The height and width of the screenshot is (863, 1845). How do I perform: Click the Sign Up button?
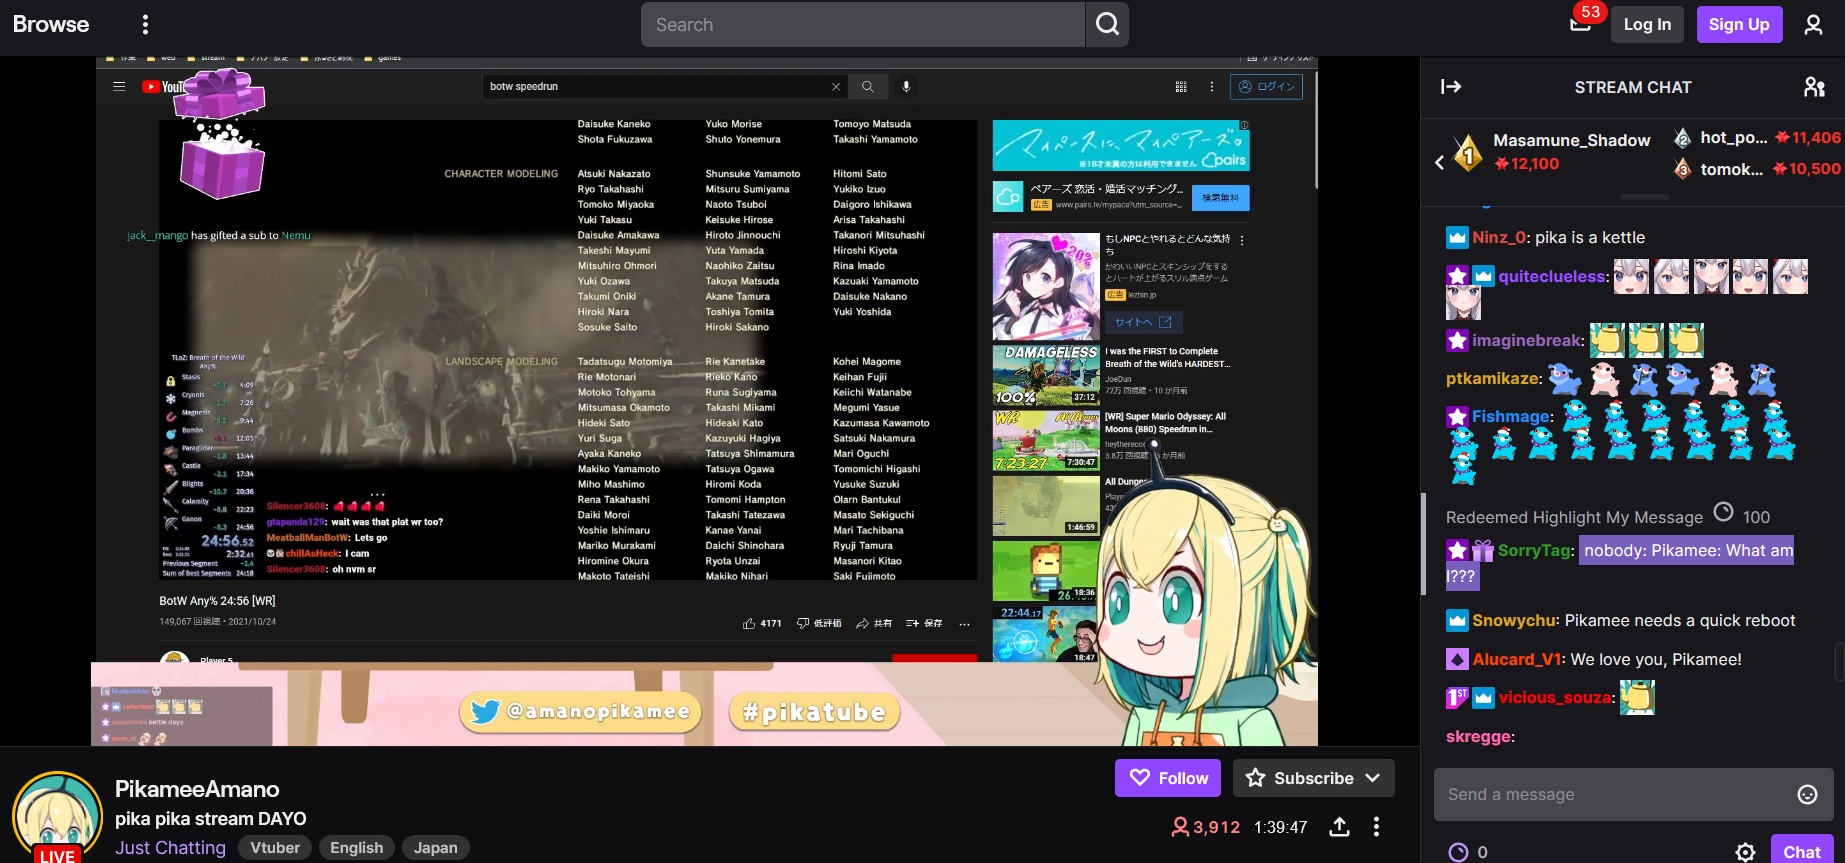pos(1738,24)
